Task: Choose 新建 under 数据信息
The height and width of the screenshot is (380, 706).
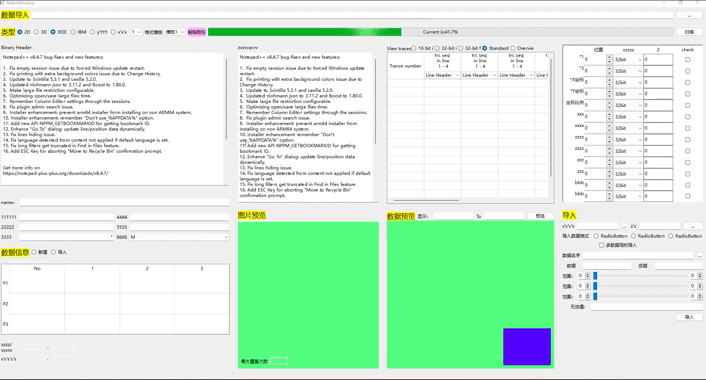Action: [34, 252]
